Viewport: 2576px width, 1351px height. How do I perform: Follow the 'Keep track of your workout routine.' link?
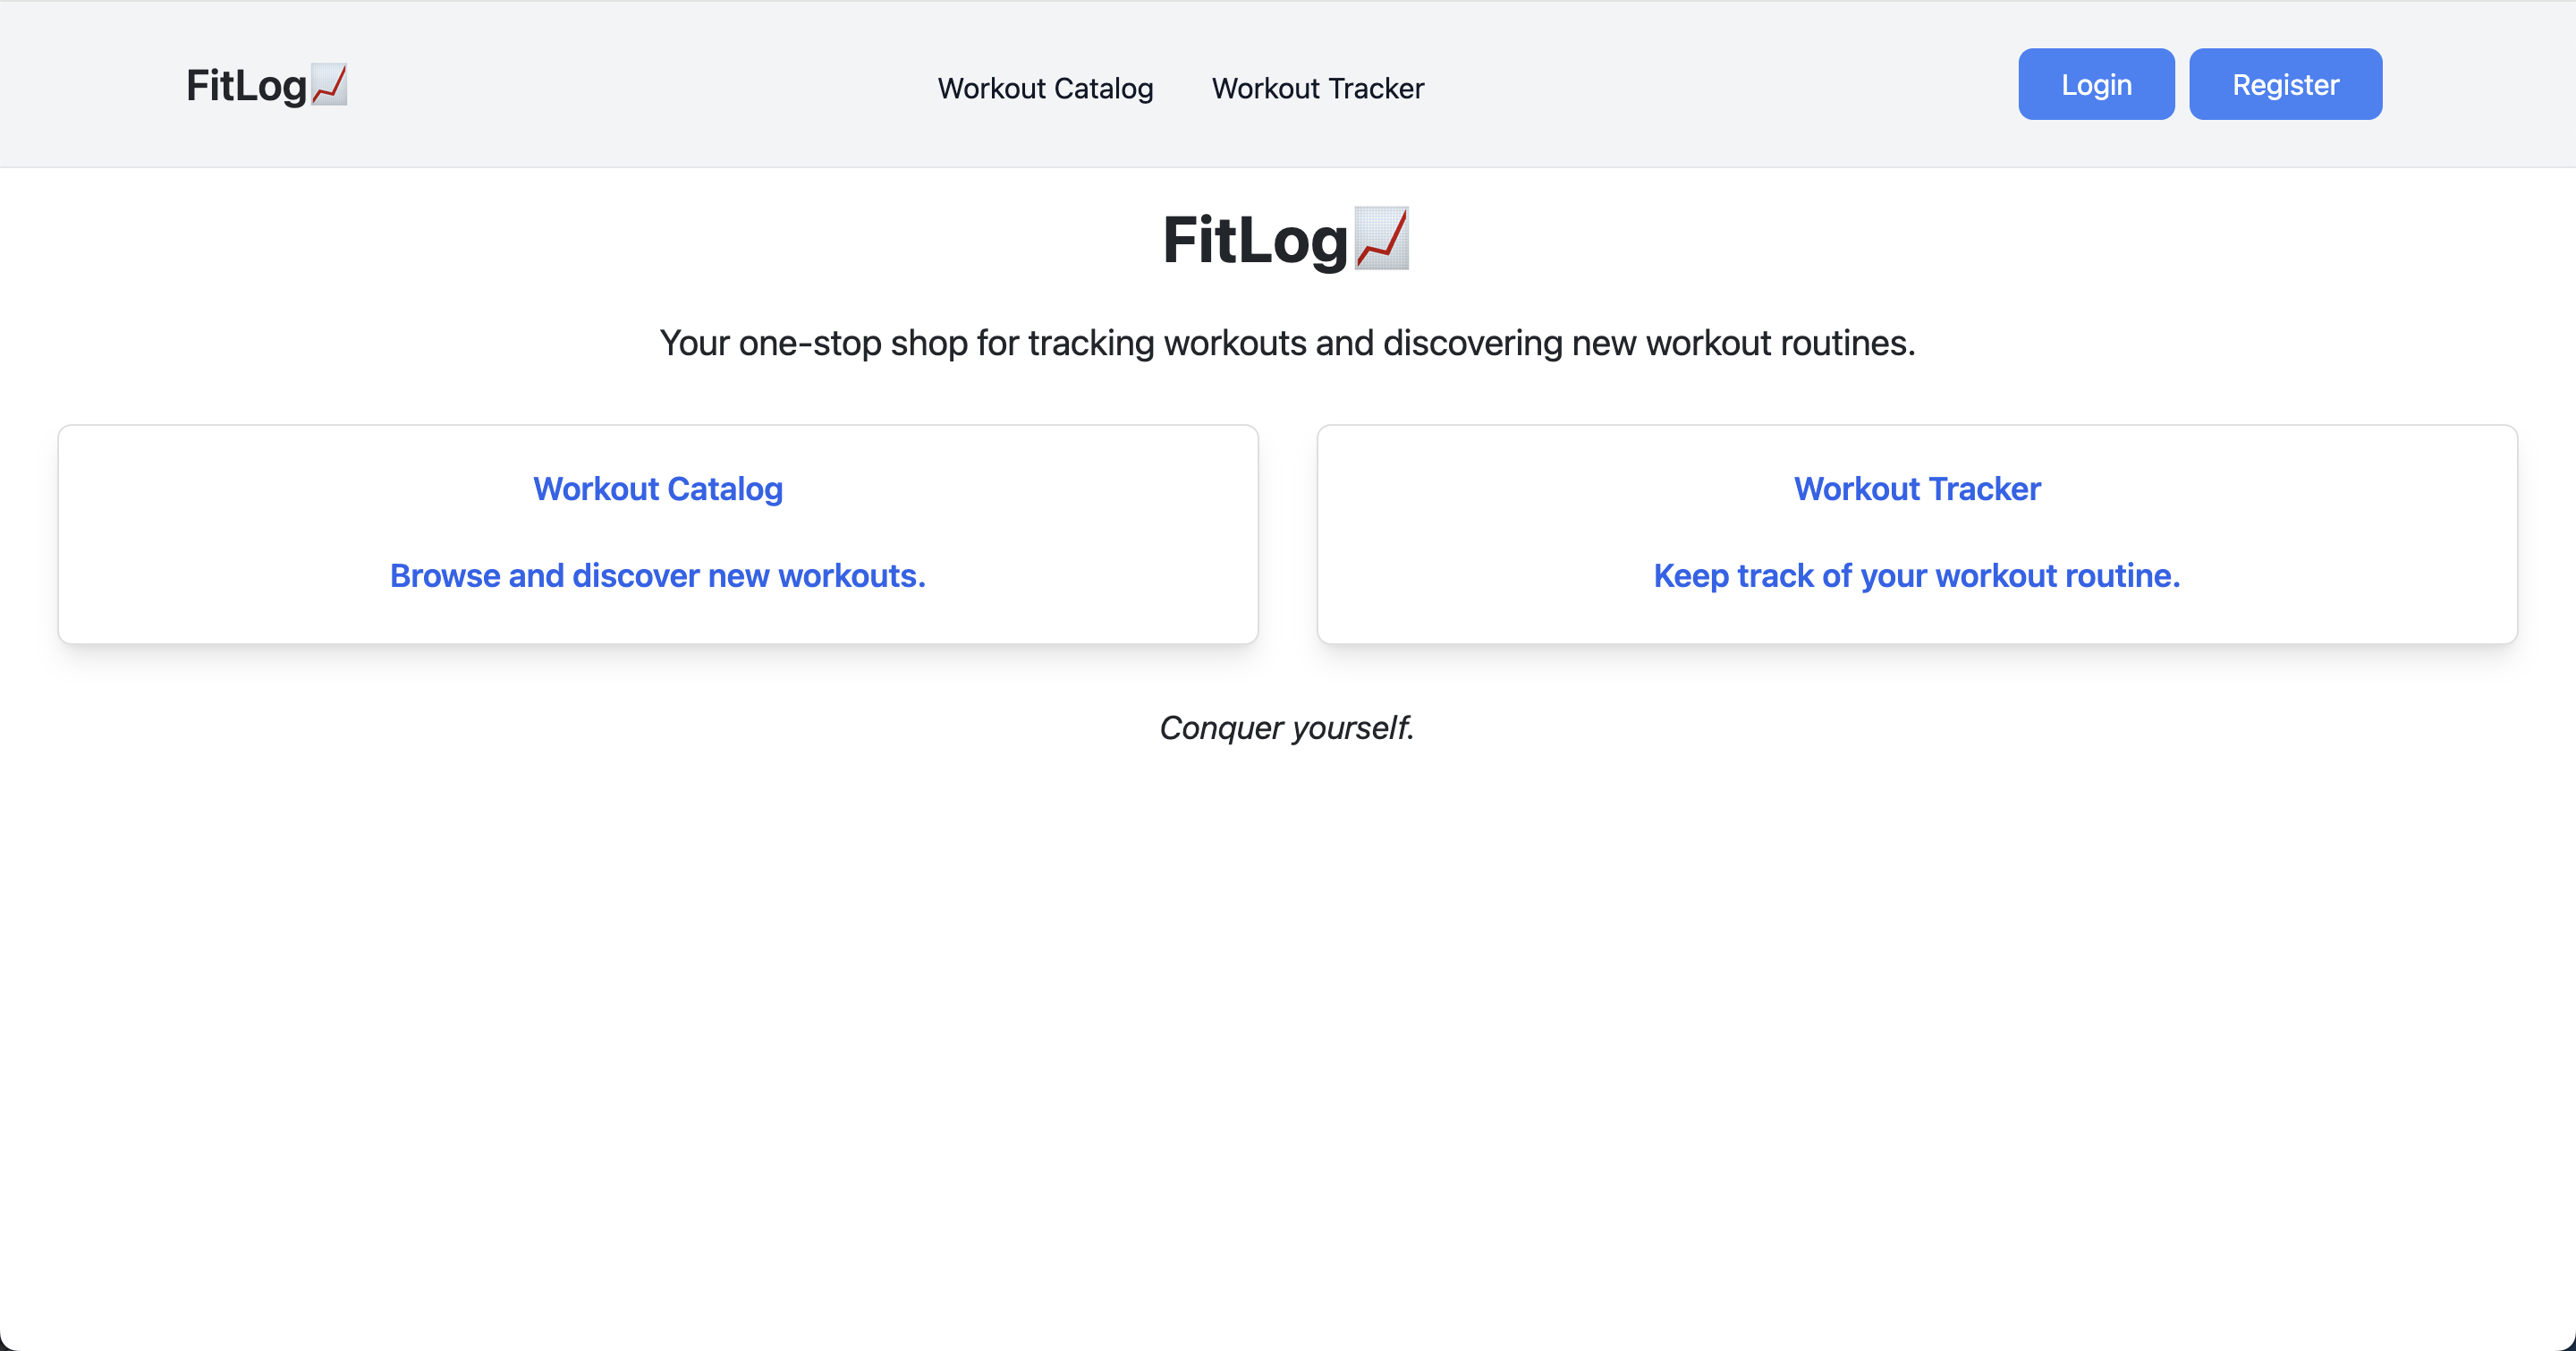1917,576
